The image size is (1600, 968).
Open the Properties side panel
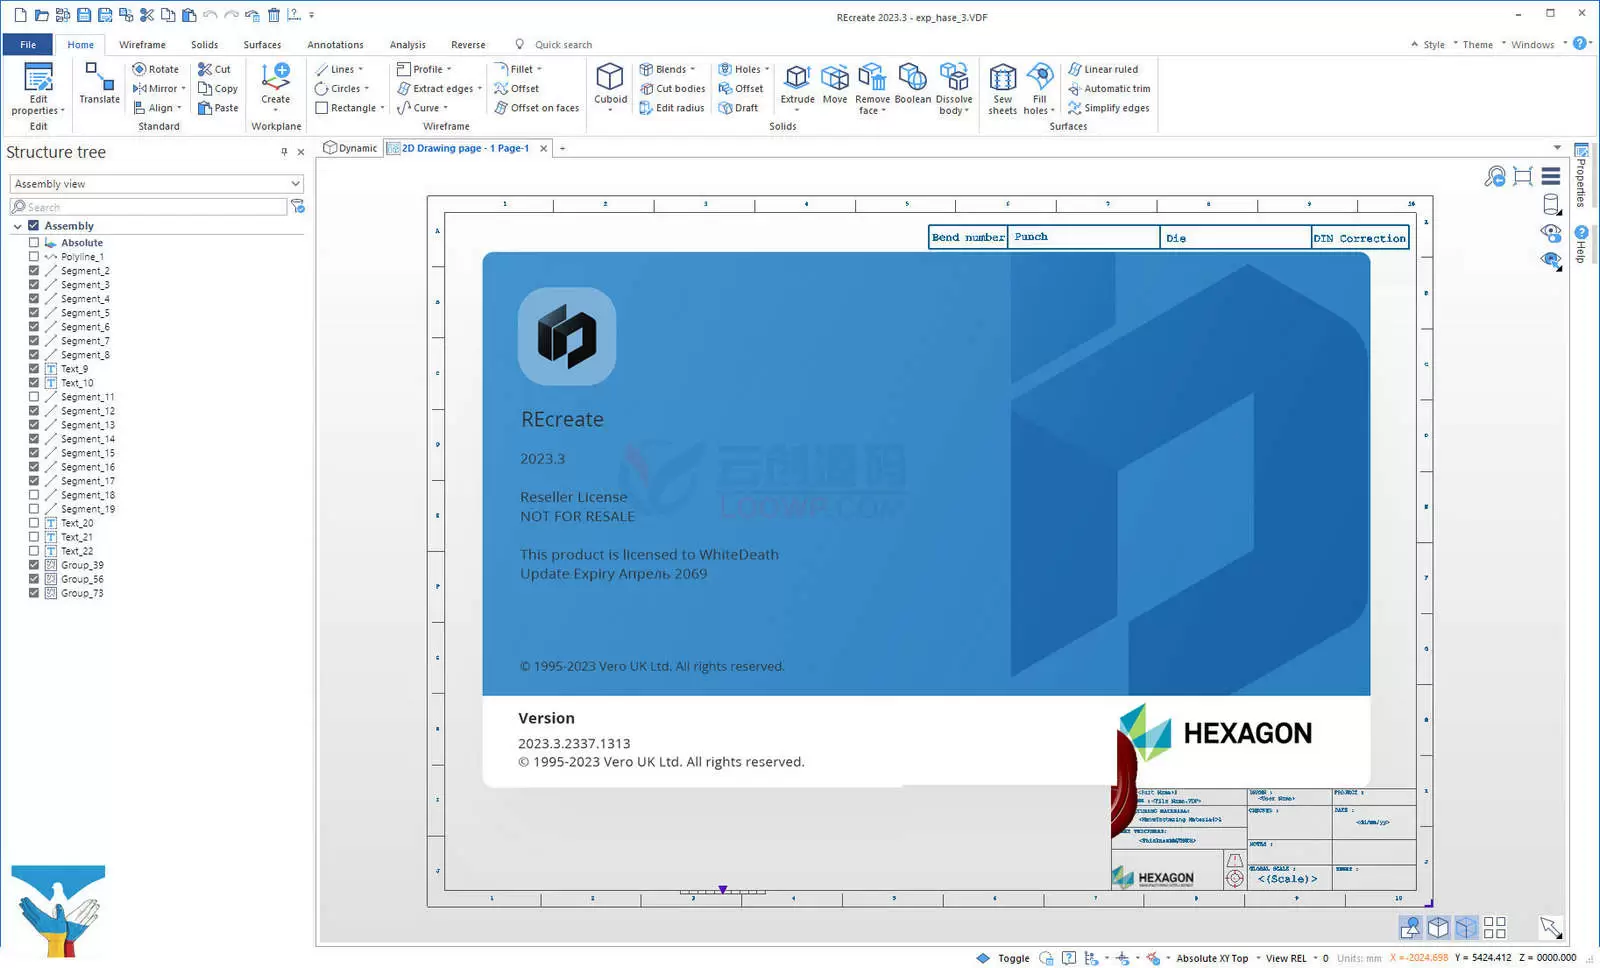pos(1581,175)
